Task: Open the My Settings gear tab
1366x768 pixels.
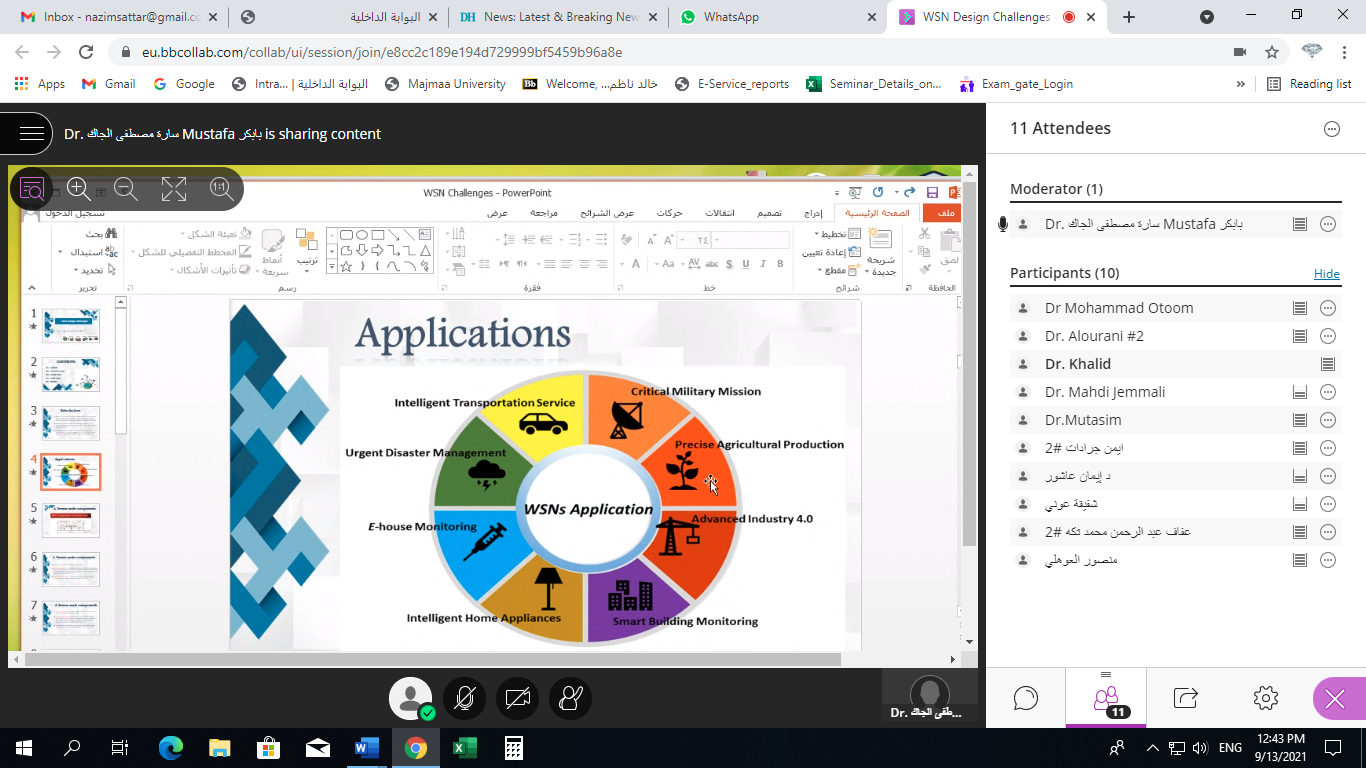Action: (x=1265, y=698)
